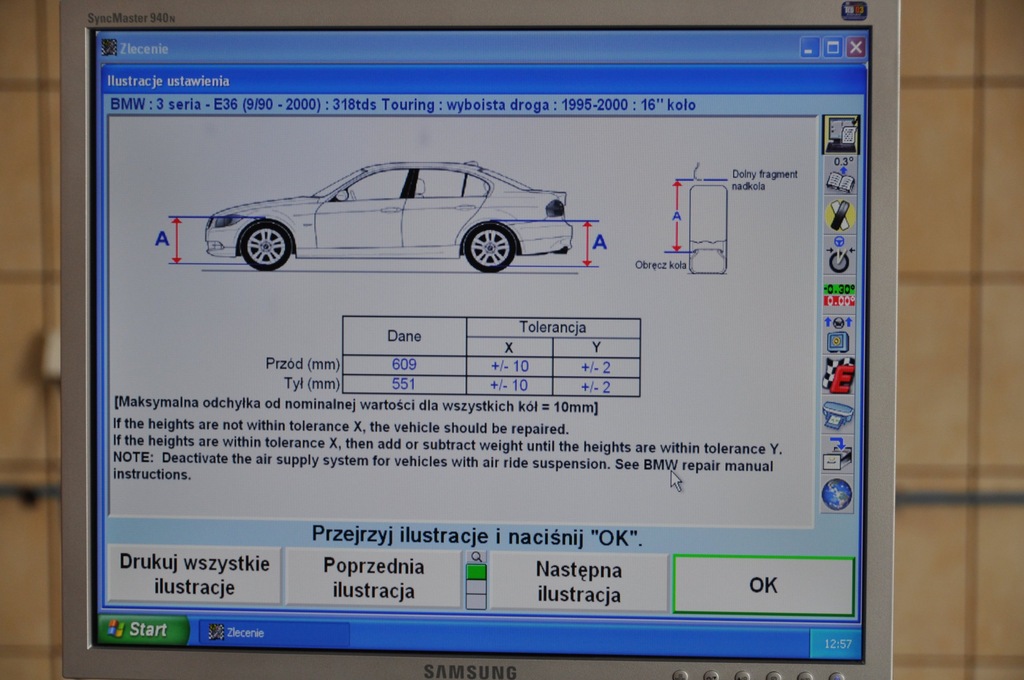Click the Tolerancja table header
This screenshot has height=680, width=1024.
tap(552, 327)
